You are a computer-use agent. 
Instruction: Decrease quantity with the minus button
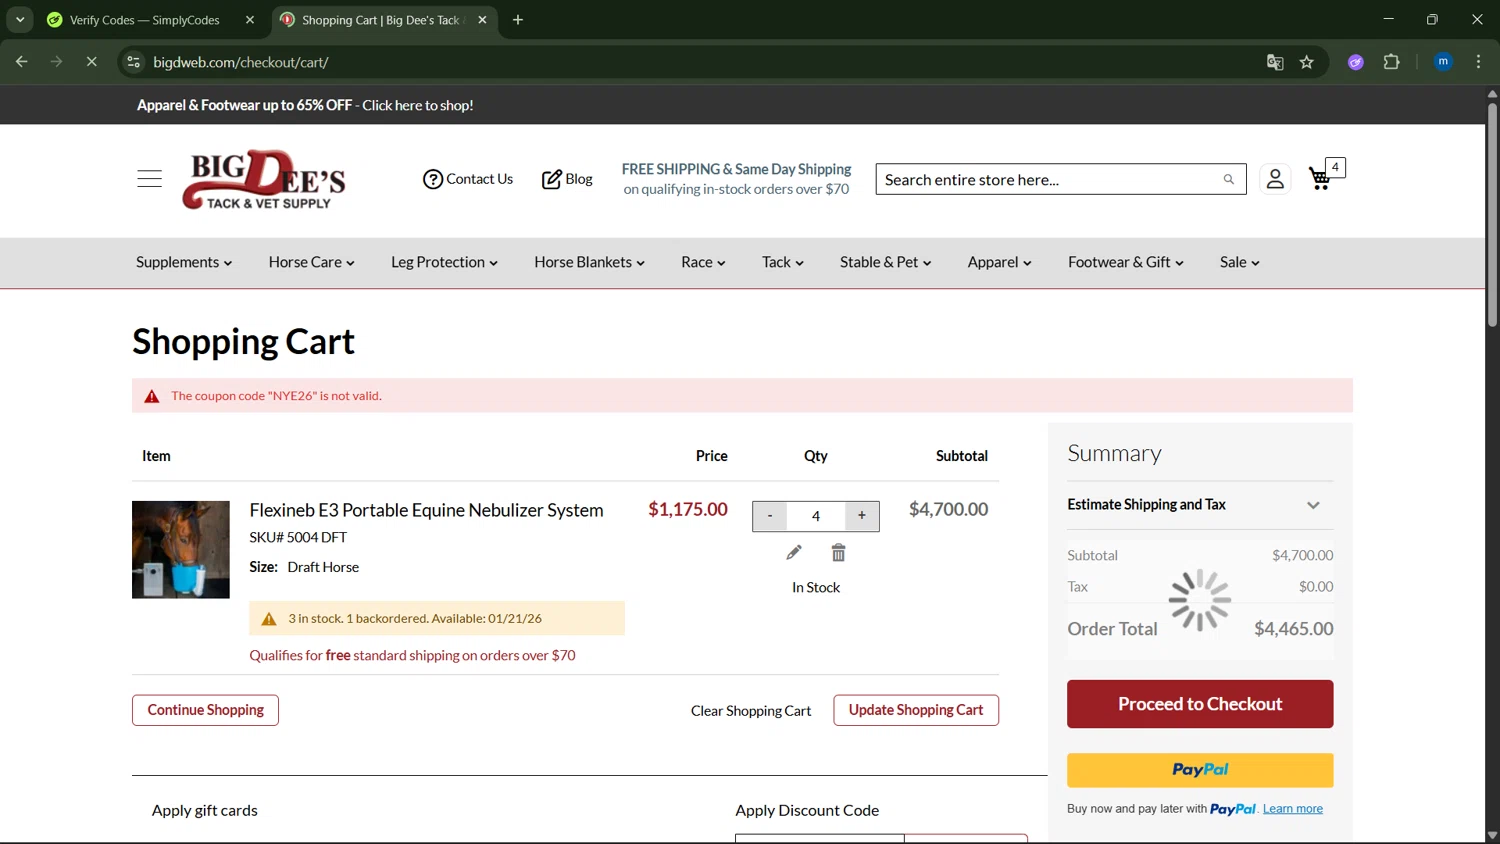pyautogui.click(x=770, y=516)
